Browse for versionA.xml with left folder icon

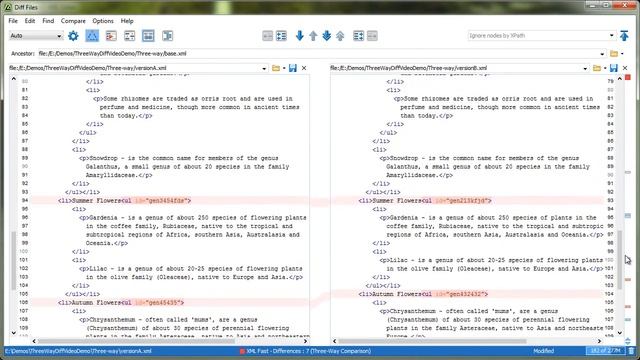pyautogui.click(x=276, y=68)
